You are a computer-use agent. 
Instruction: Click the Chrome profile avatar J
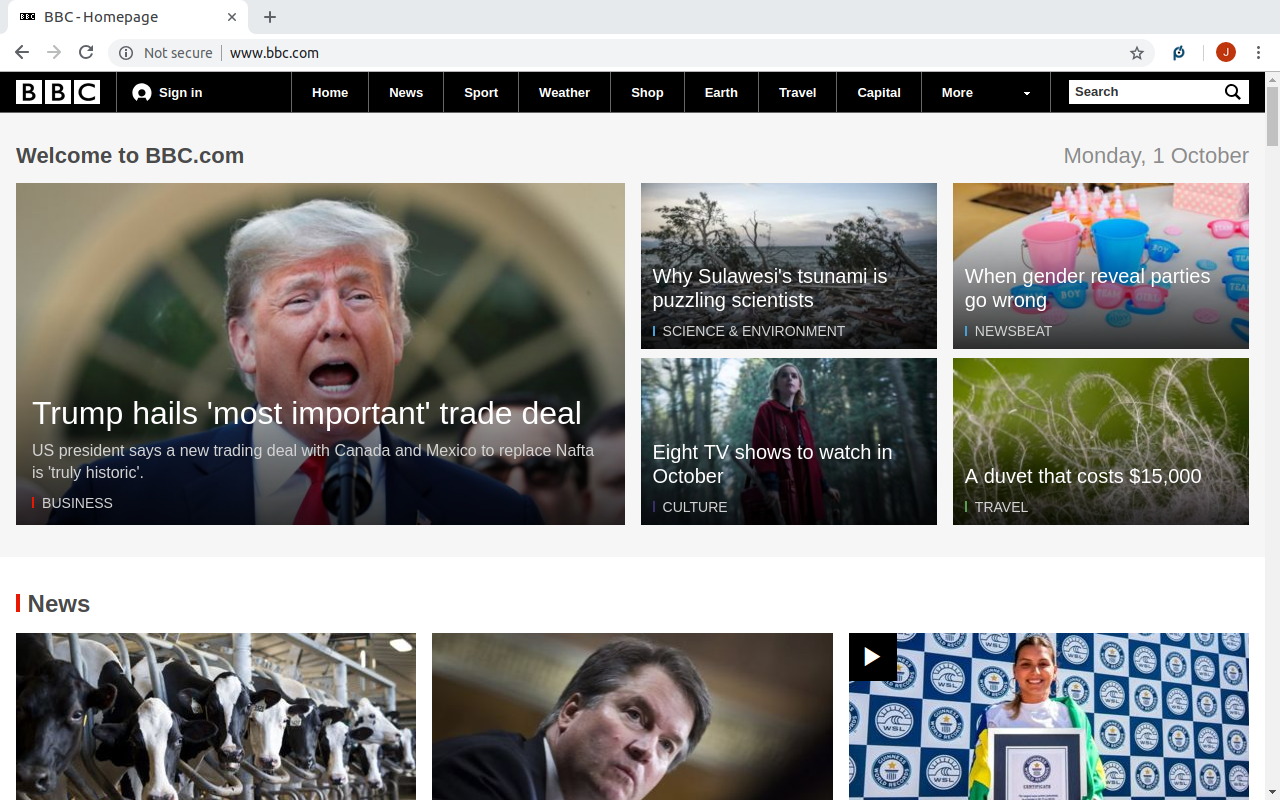tap(1226, 52)
